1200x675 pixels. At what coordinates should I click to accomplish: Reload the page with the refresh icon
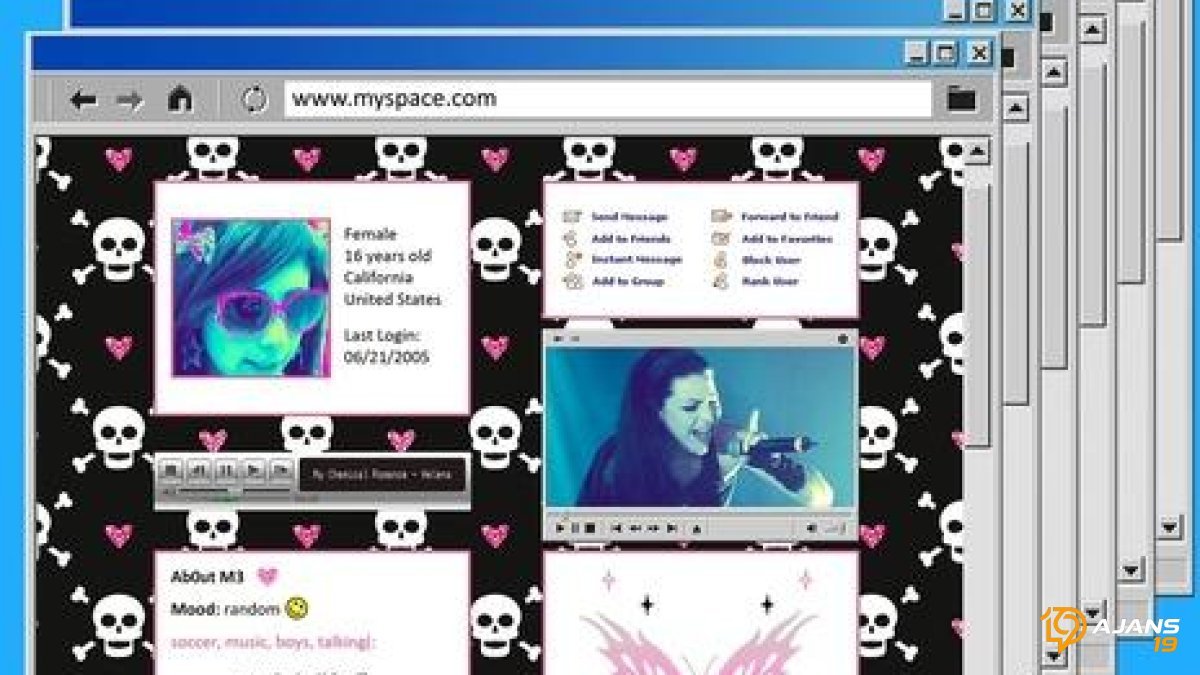tap(255, 99)
